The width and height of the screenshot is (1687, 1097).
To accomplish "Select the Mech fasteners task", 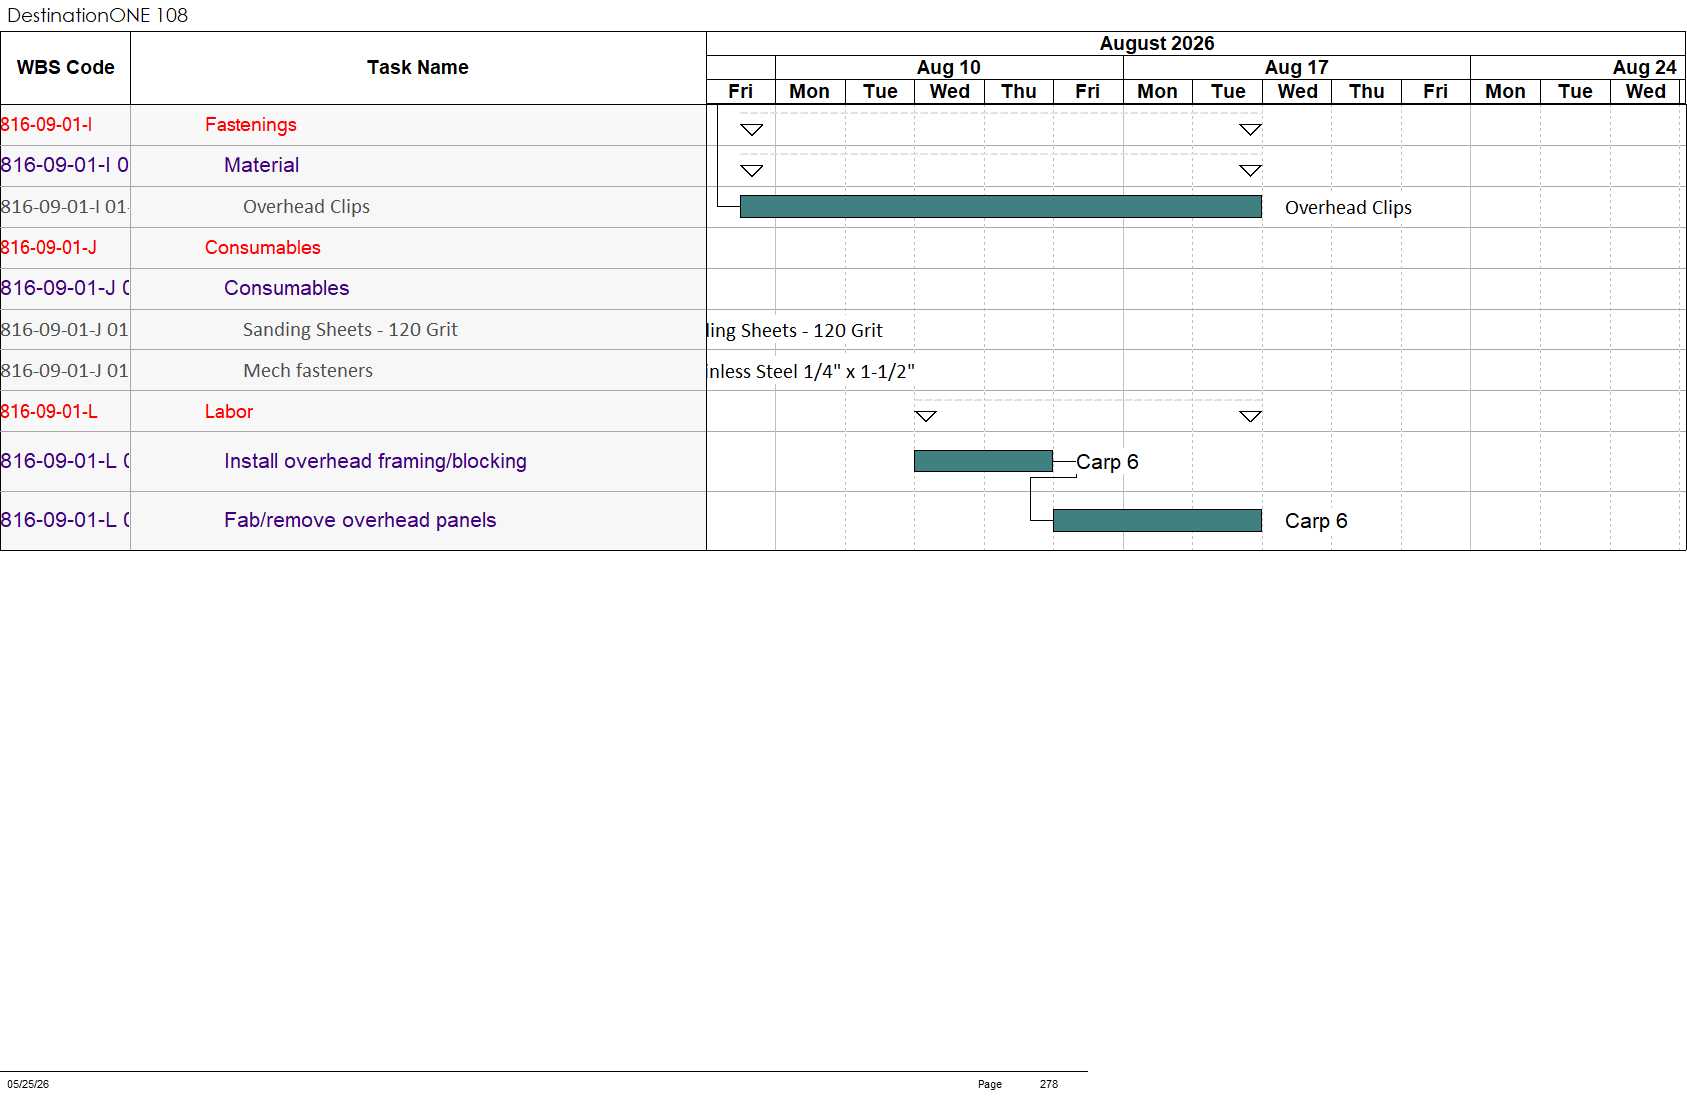I will point(308,371).
